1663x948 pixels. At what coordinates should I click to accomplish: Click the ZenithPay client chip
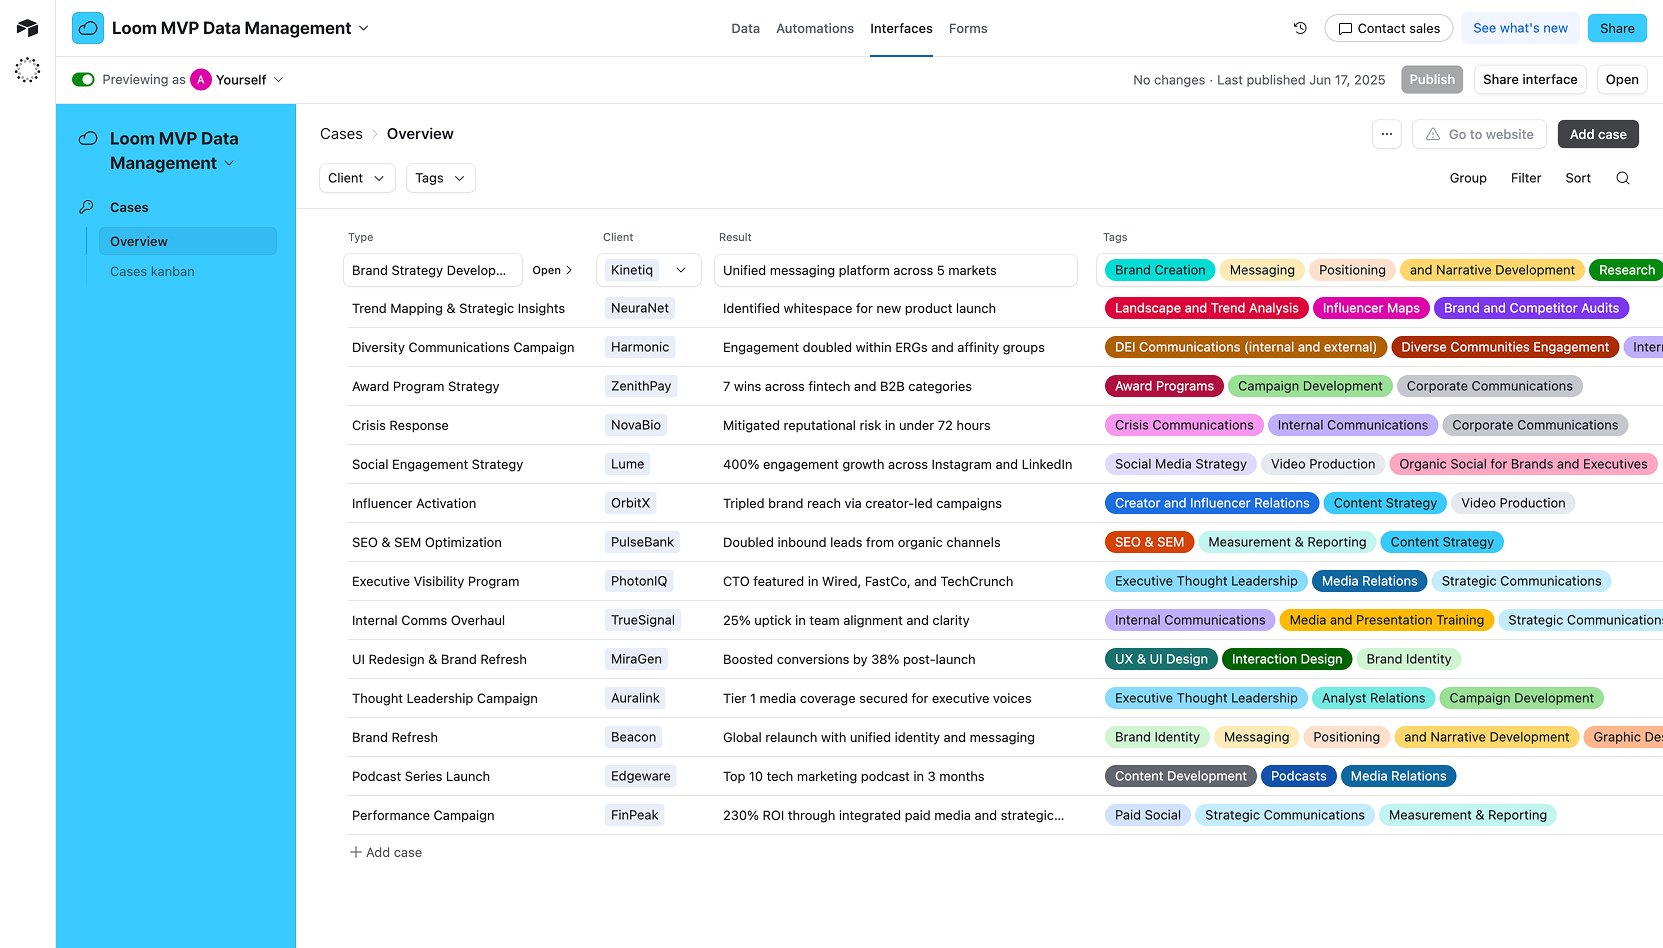(x=641, y=386)
